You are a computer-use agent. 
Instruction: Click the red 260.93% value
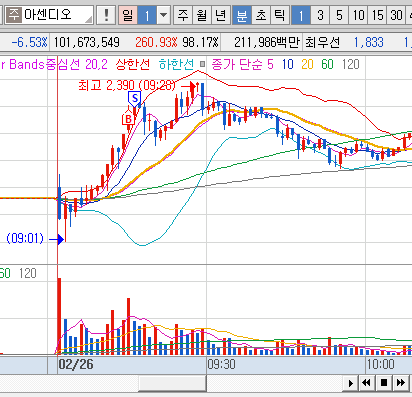coord(156,42)
